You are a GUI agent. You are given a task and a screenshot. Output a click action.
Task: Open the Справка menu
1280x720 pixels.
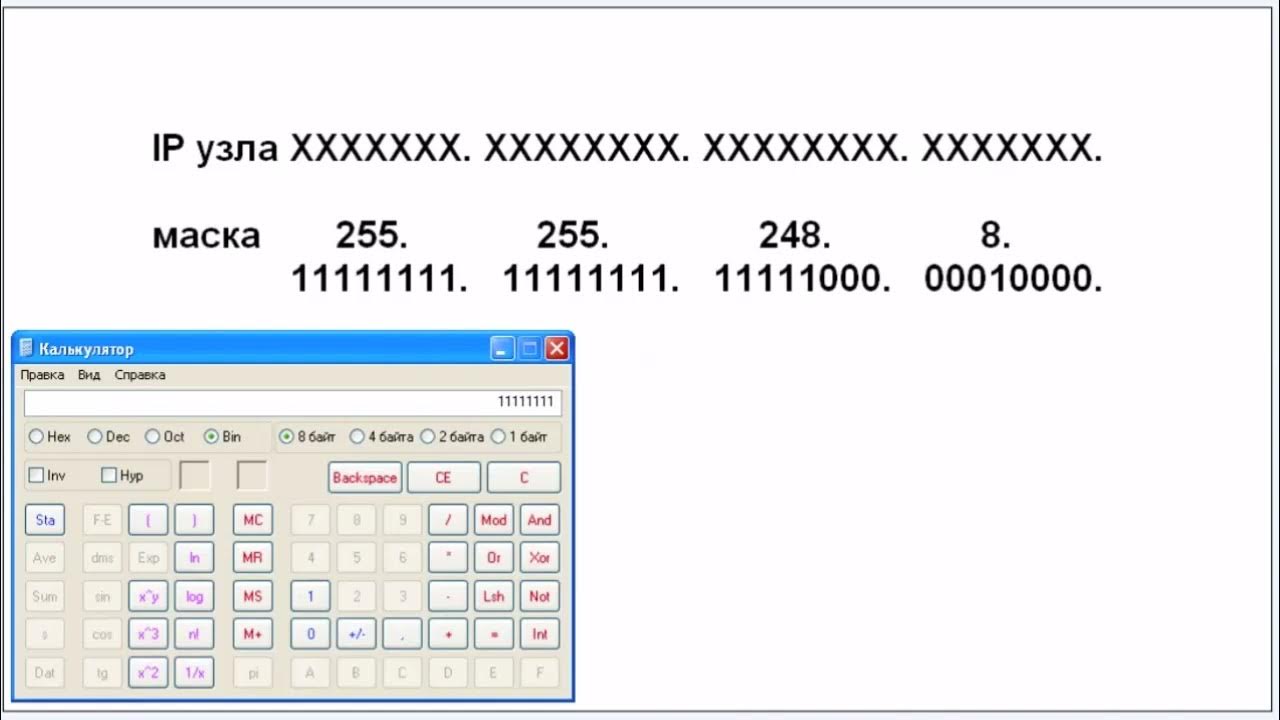coord(140,375)
